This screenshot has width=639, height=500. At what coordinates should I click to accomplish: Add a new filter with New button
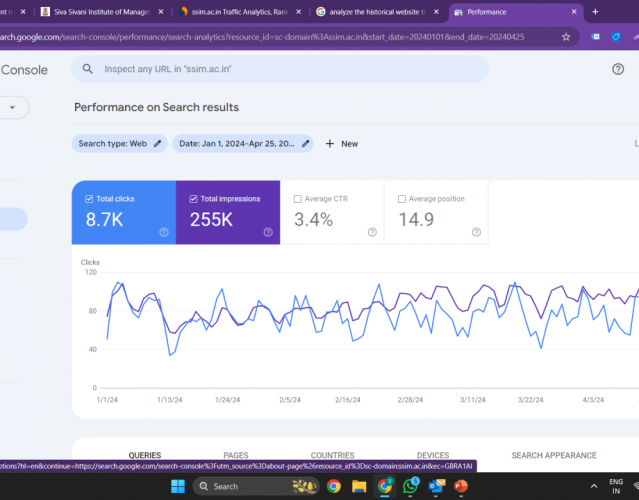click(x=341, y=144)
